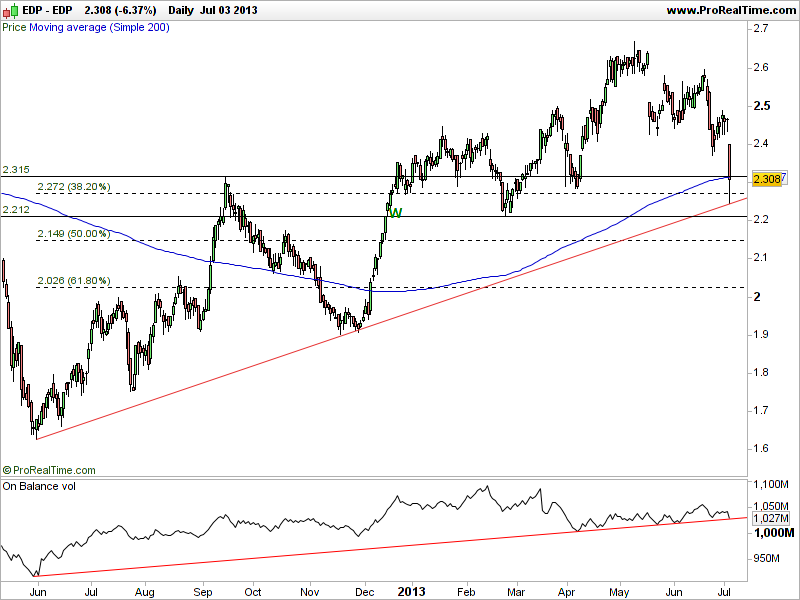Click the '1,050M' volume axis label
This screenshot has height=600, width=800.
[771, 506]
